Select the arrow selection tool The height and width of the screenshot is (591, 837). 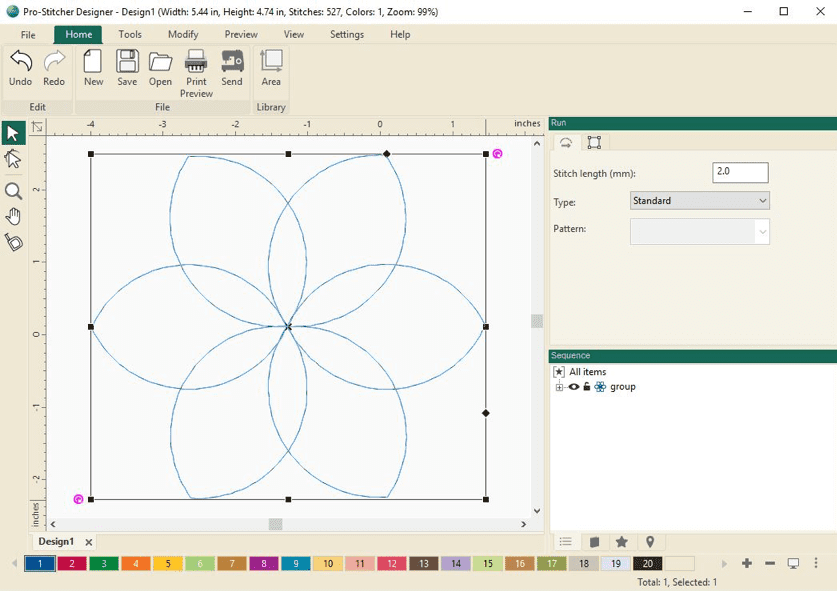(13, 132)
